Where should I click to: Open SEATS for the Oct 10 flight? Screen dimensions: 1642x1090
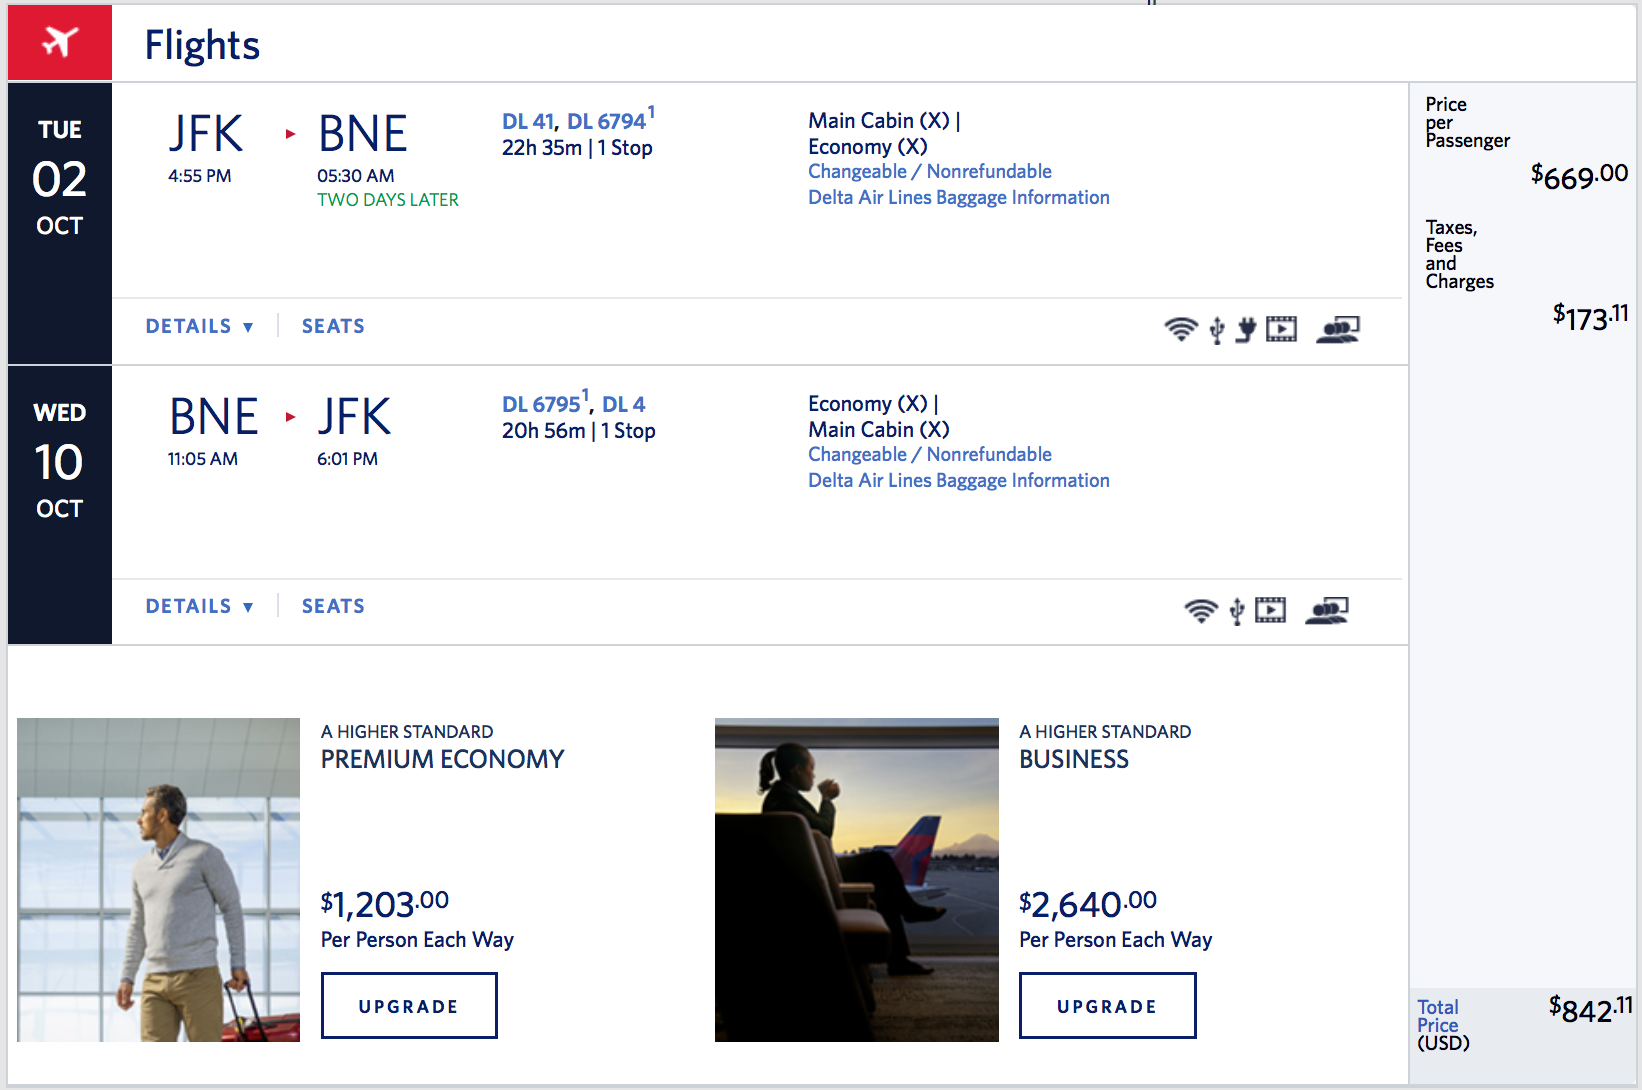coord(333,606)
